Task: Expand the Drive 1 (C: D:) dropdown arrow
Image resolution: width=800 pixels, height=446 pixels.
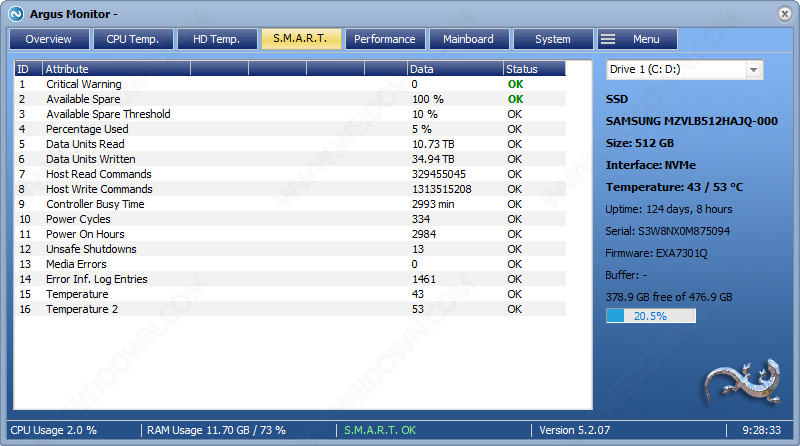Action: [x=754, y=70]
